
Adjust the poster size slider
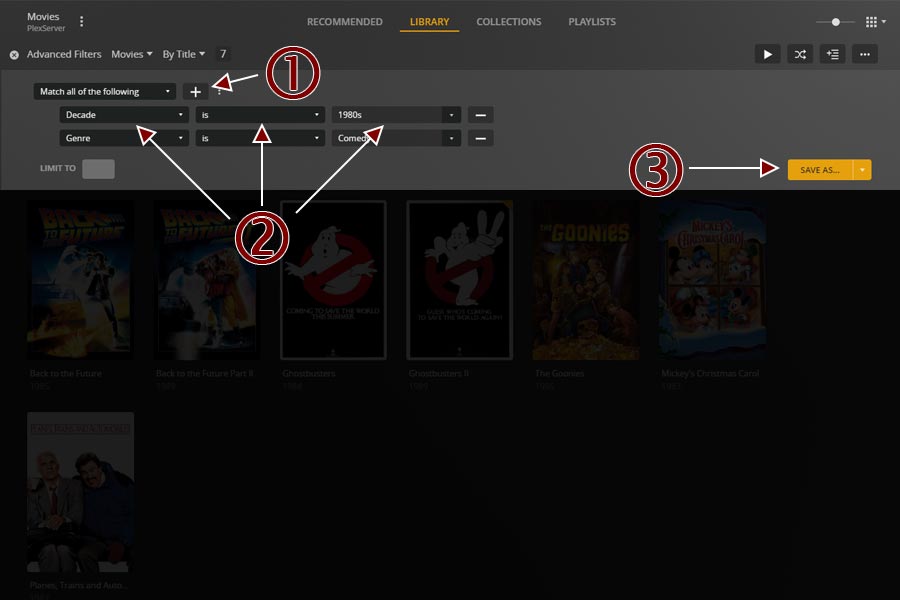836,22
